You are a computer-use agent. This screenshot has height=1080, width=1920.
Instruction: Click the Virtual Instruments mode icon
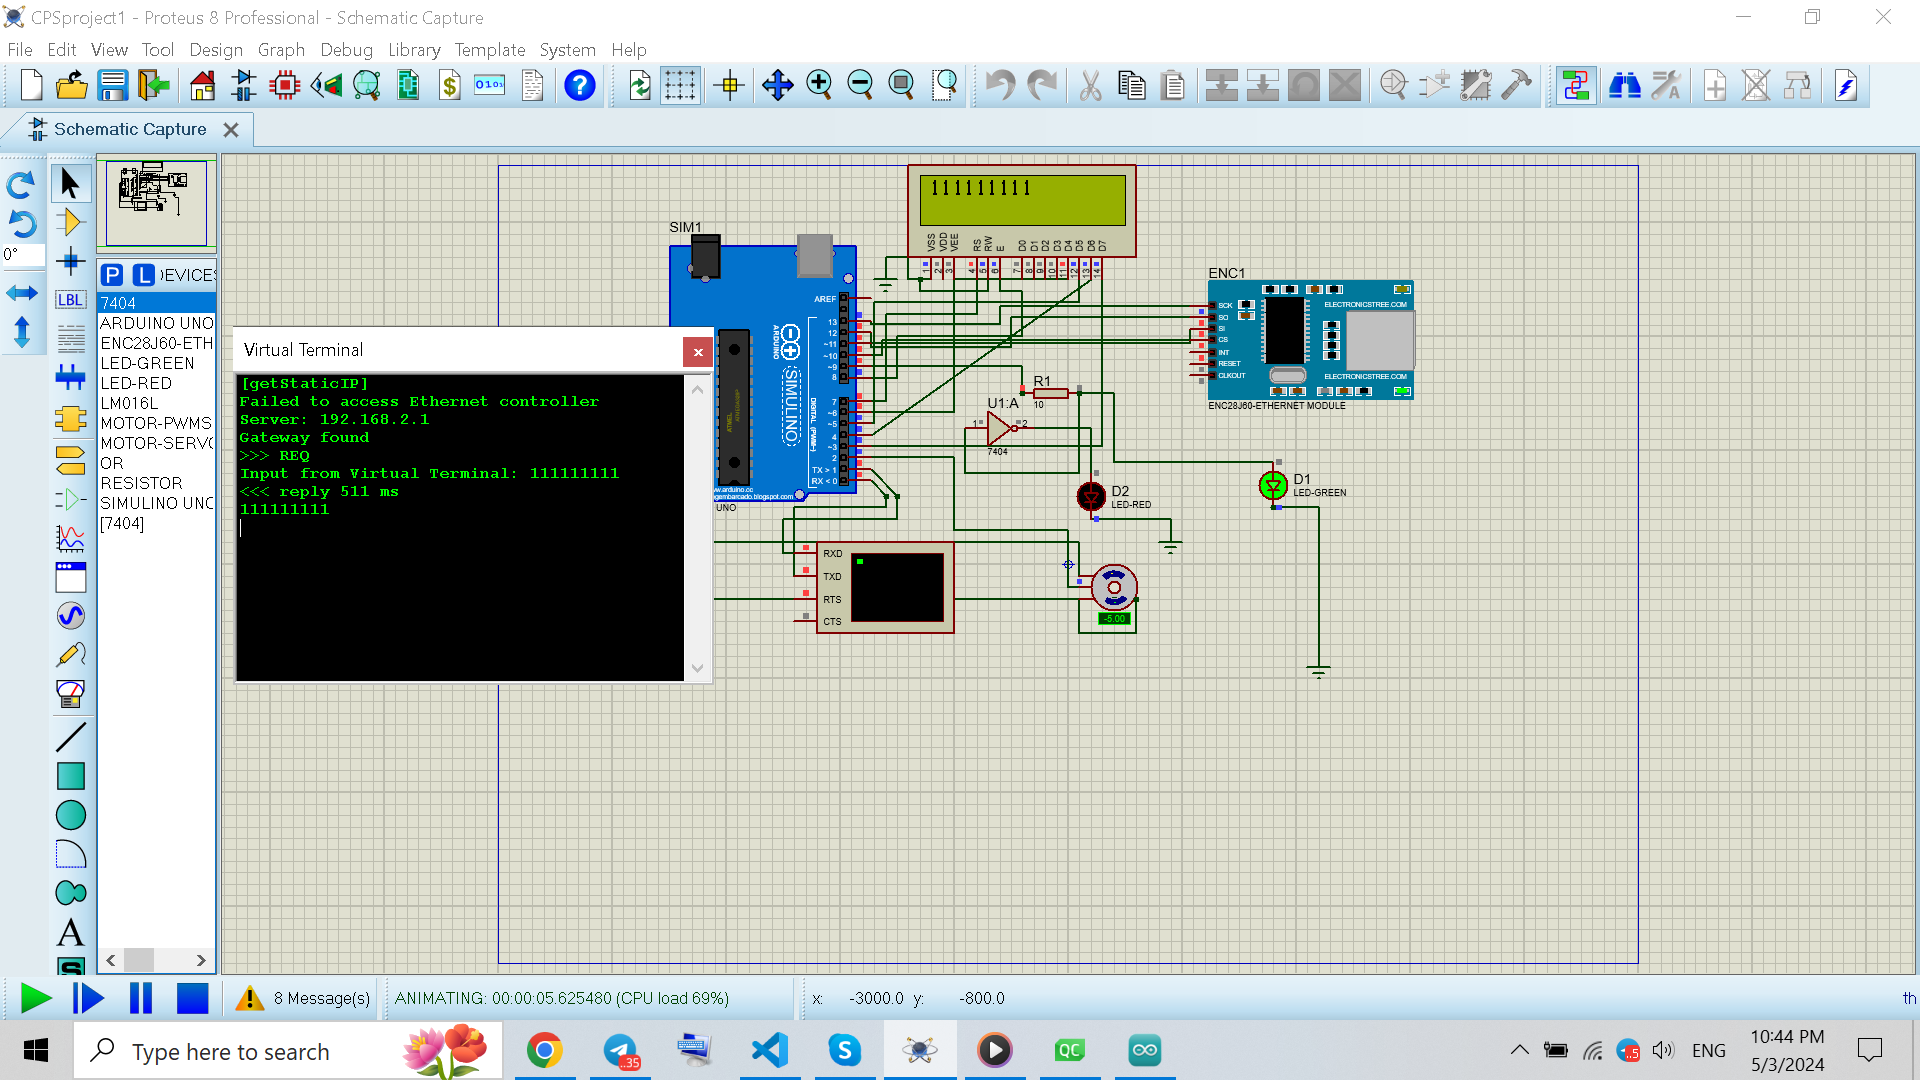tap(70, 694)
